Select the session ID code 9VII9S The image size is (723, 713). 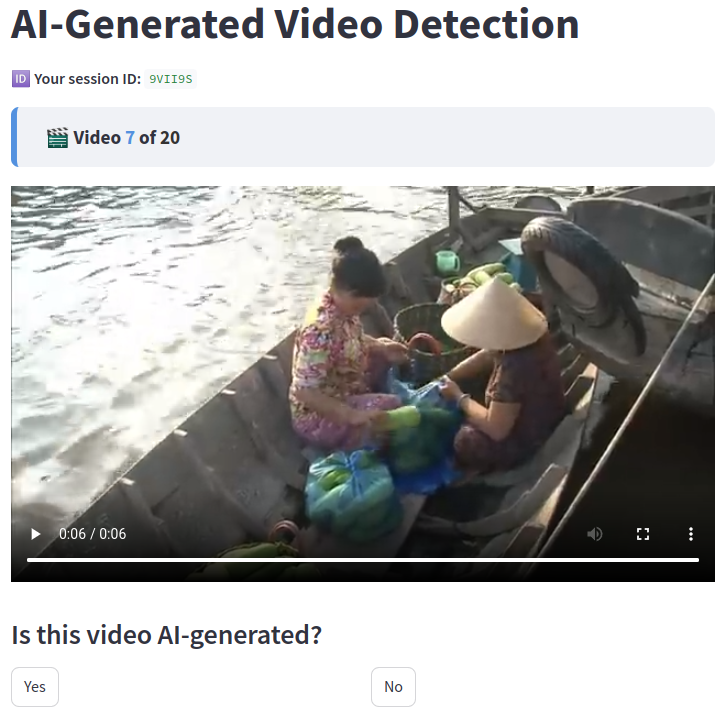pyautogui.click(x=171, y=79)
